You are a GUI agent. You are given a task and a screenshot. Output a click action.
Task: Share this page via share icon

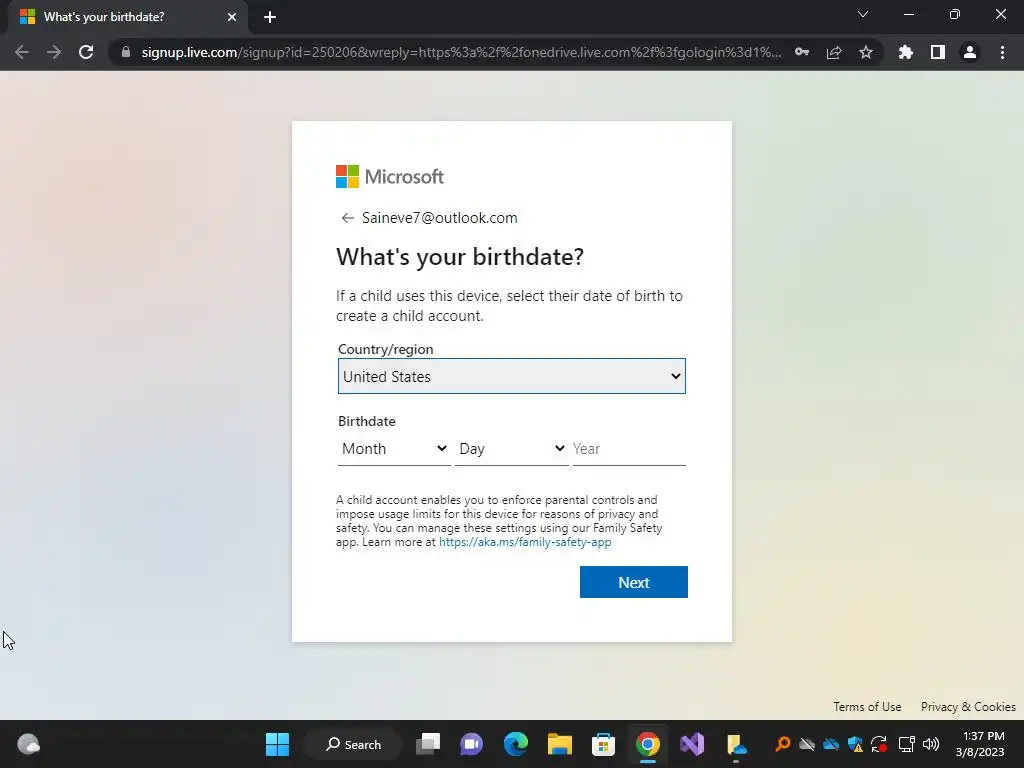[834, 52]
